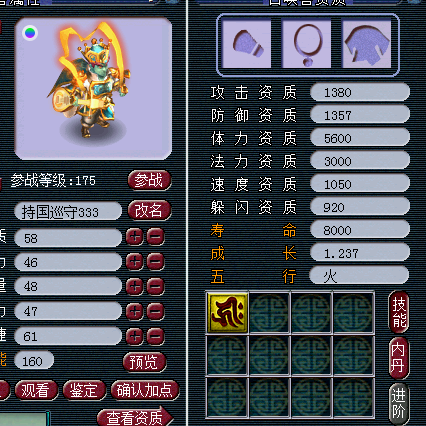Click the pet name field 持国巡守333

(68, 211)
